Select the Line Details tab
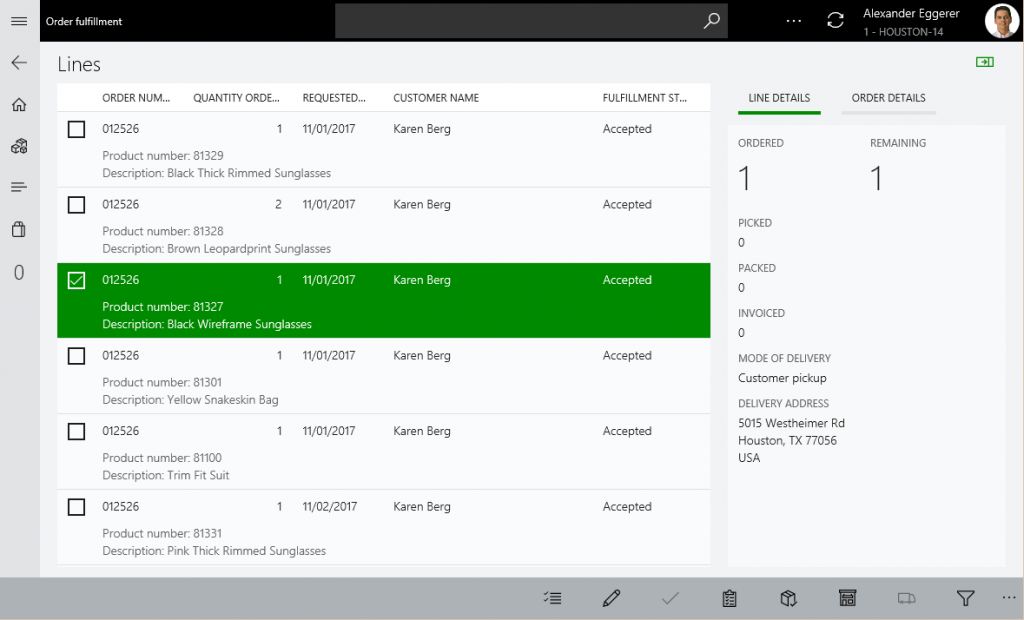Viewport: 1024px width, 620px height. pos(779,98)
